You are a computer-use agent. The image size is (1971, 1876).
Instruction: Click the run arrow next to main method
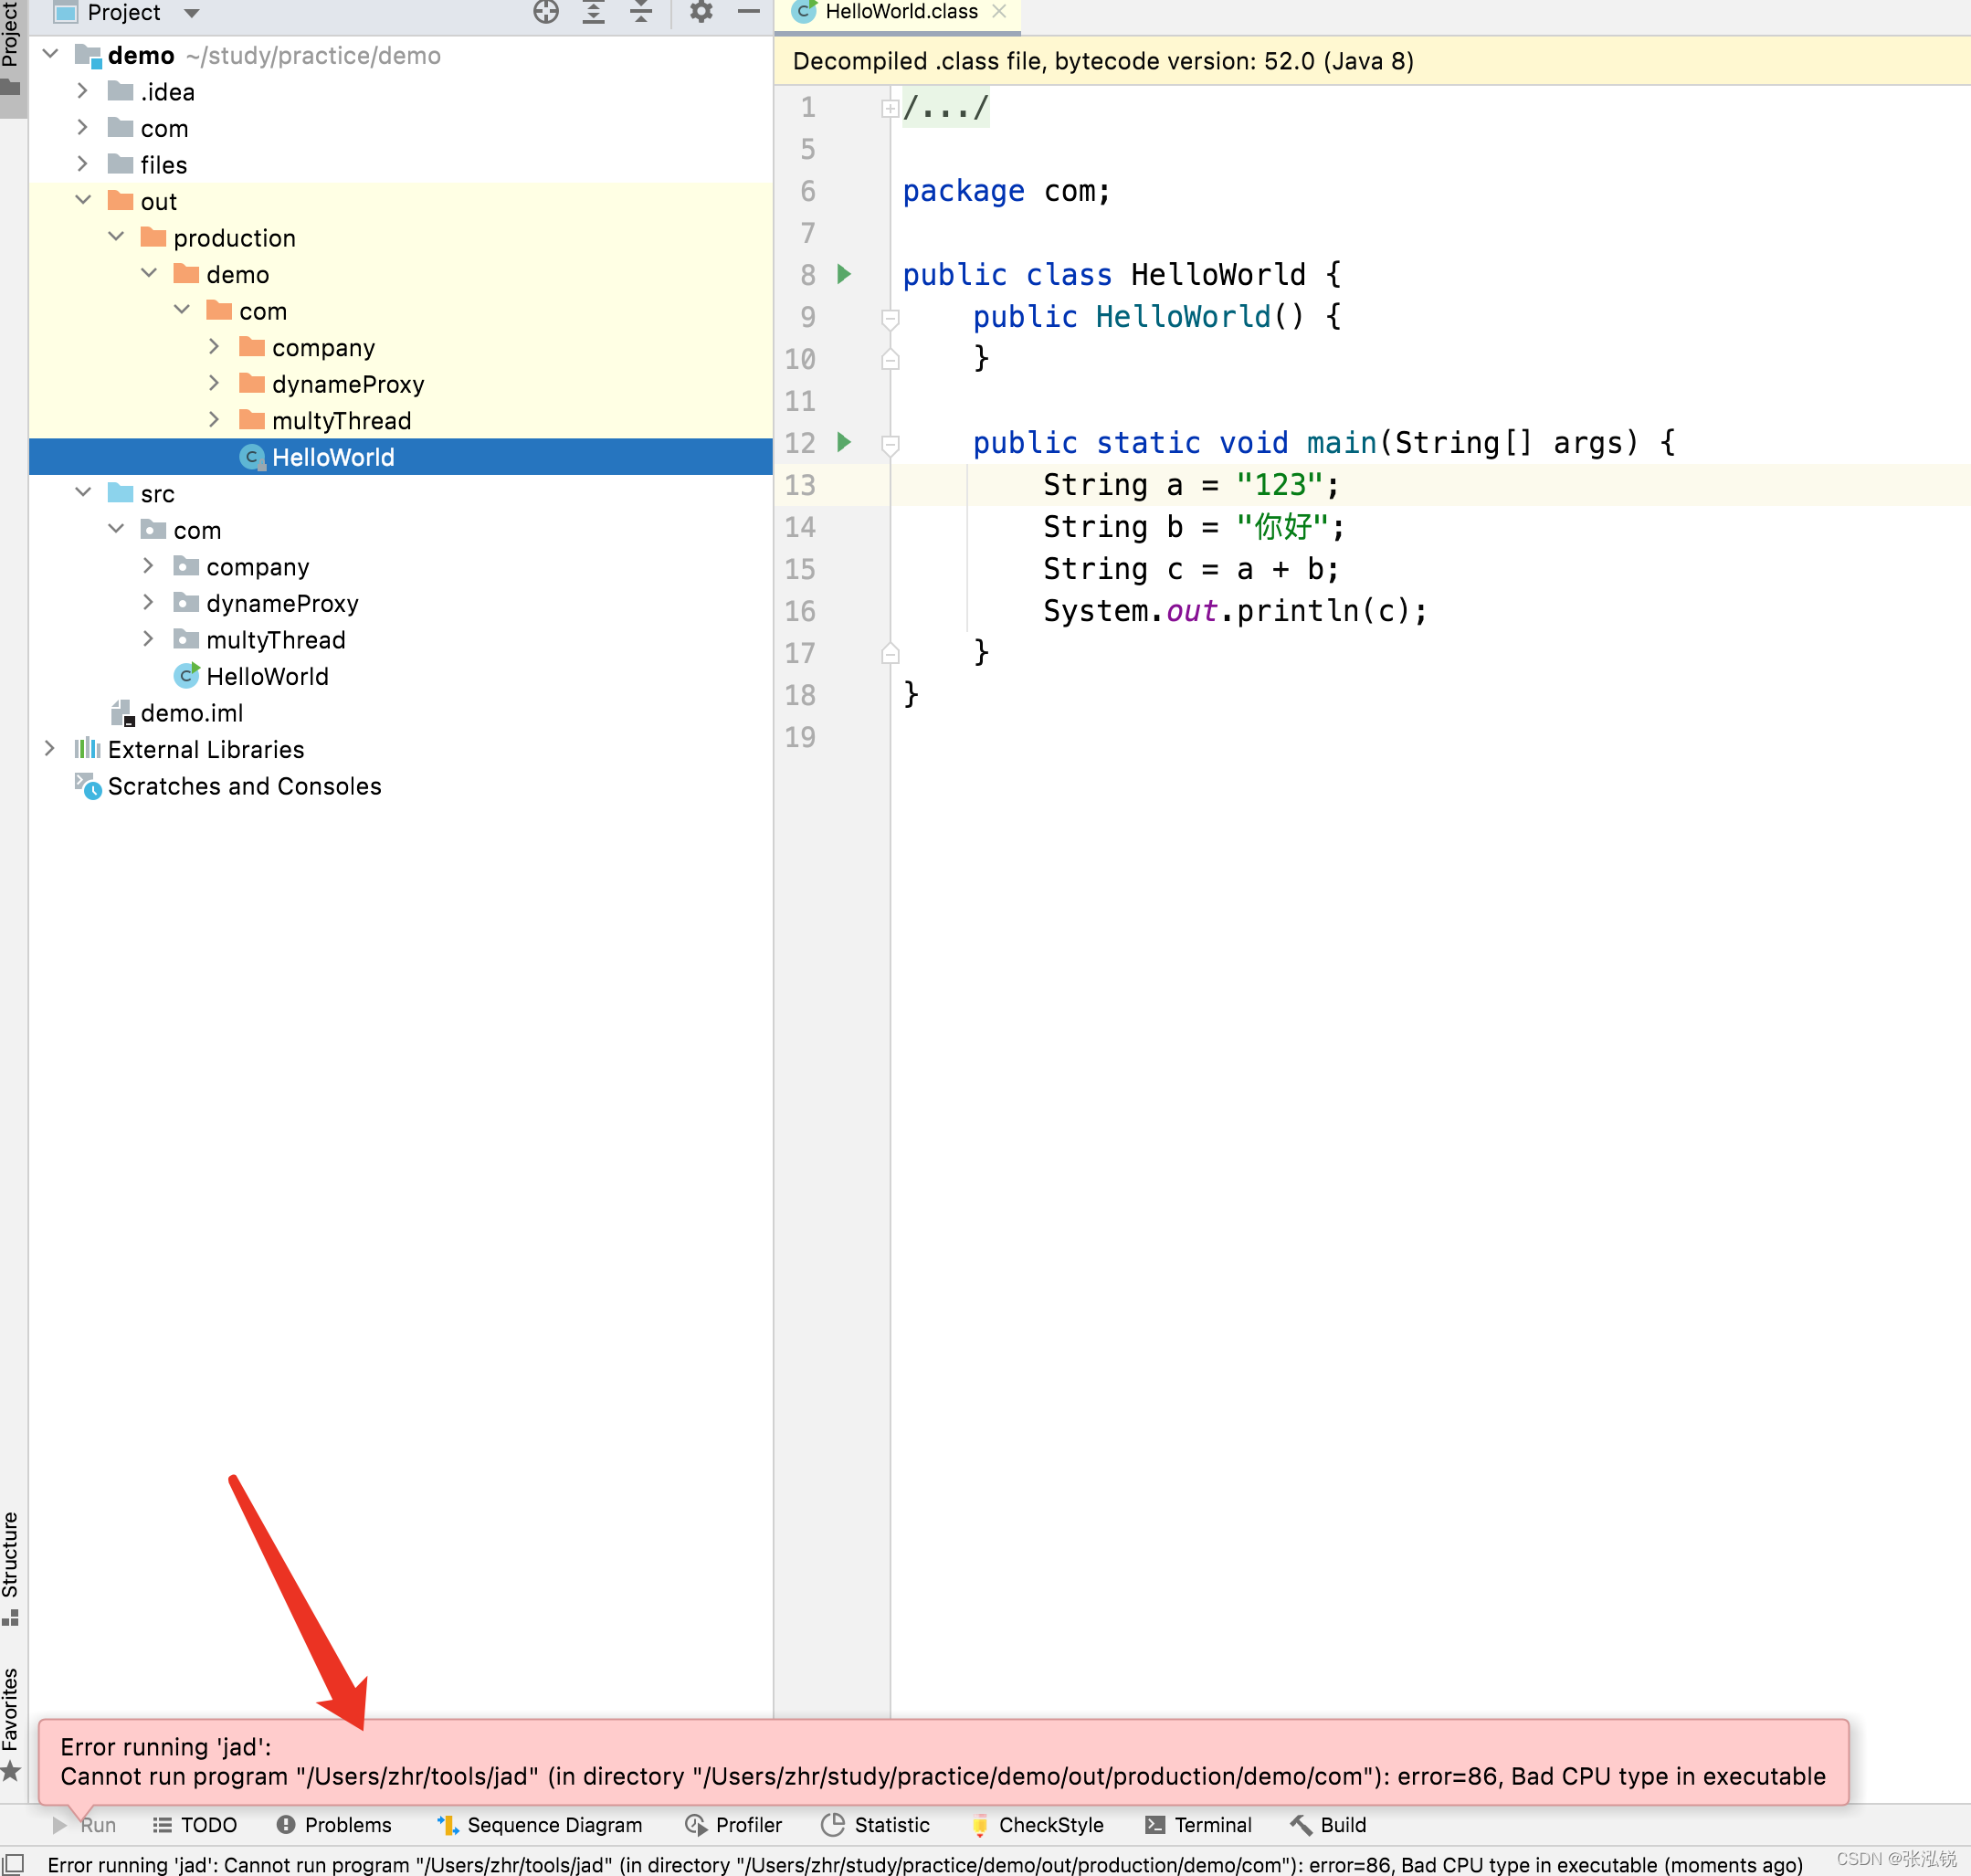pyautogui.click(x=844, y=442)
